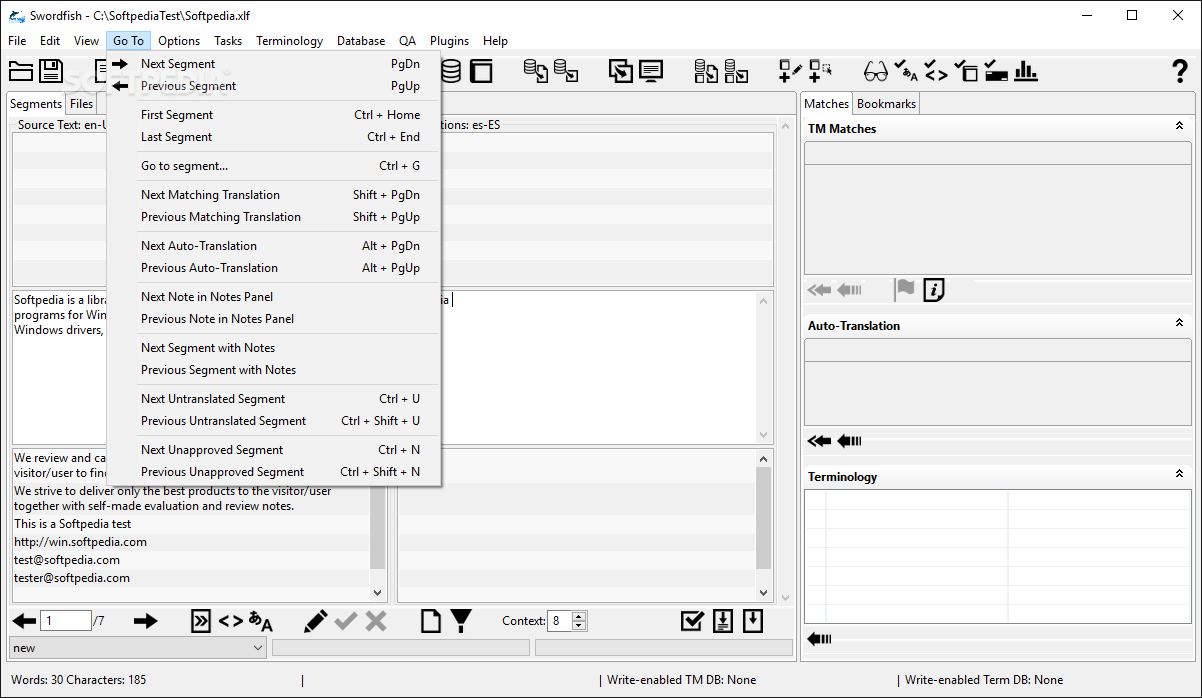Switch to the Matches tab
The height and width of the screenshot is (698, 1202).
(x=827, y=104)
